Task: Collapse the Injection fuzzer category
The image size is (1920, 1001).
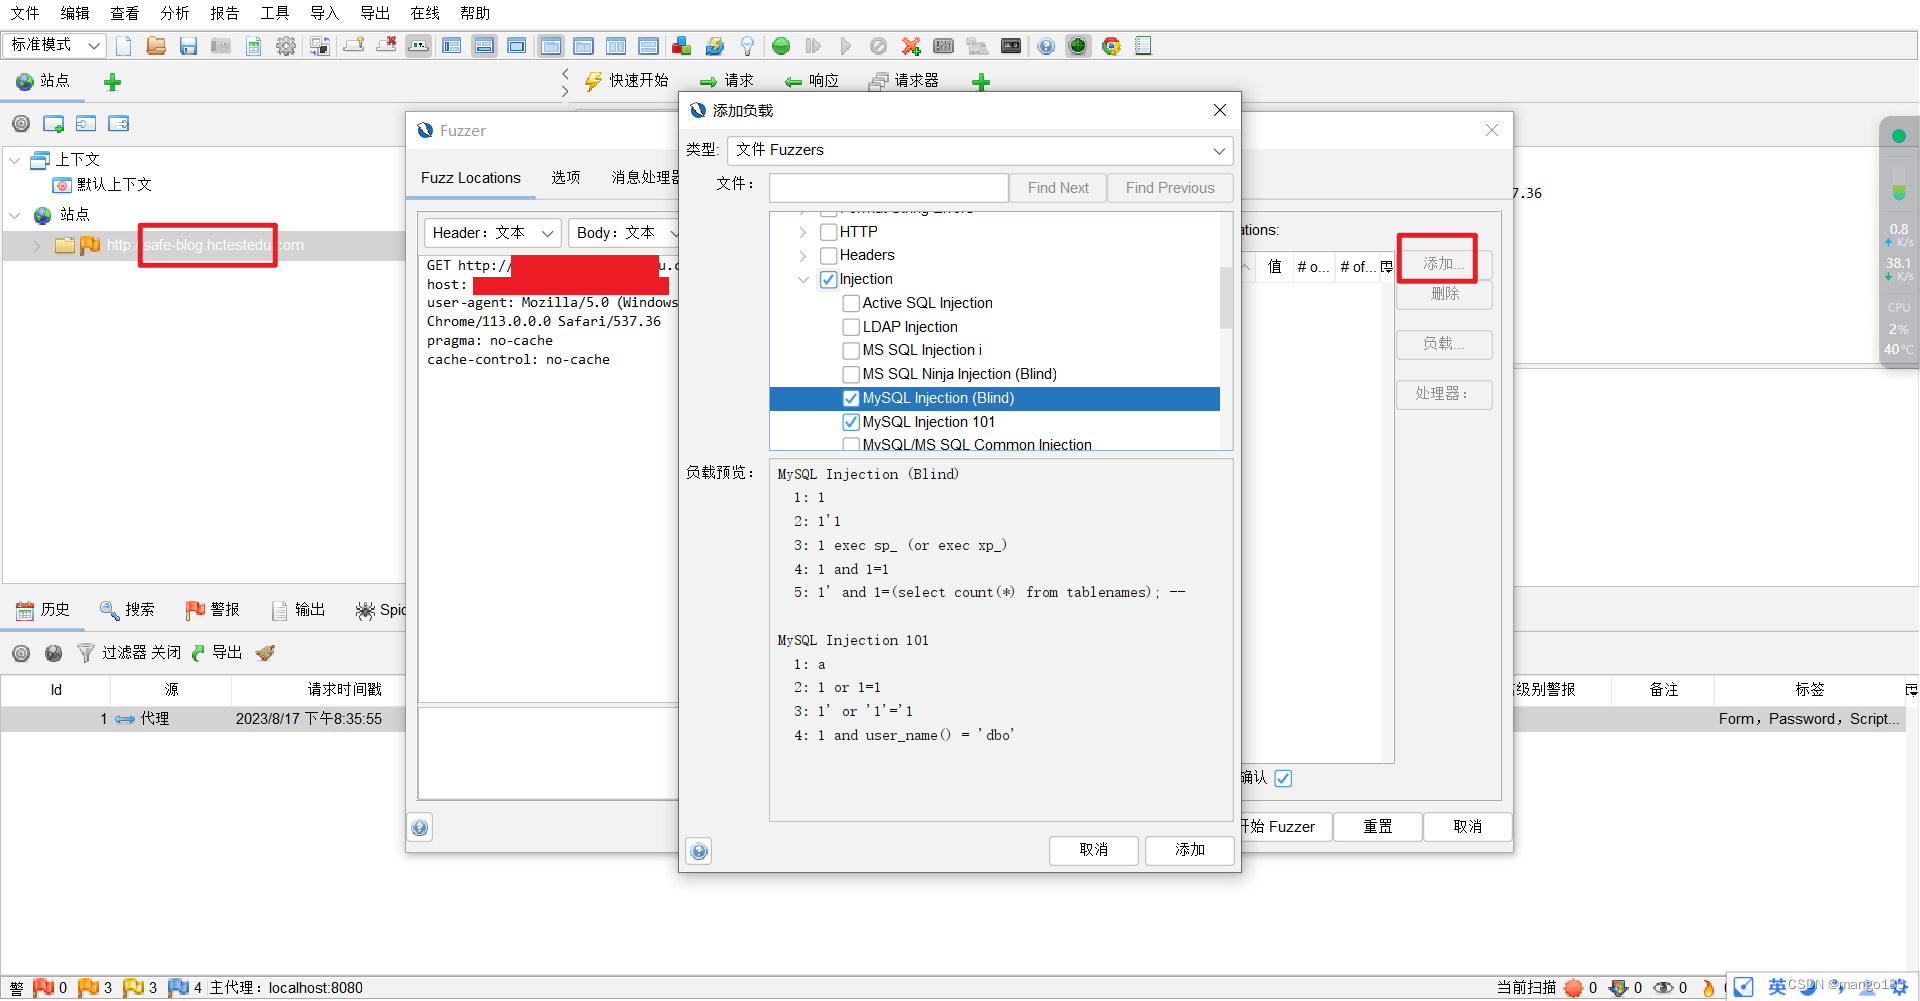Action: click(x=803, y=280)
